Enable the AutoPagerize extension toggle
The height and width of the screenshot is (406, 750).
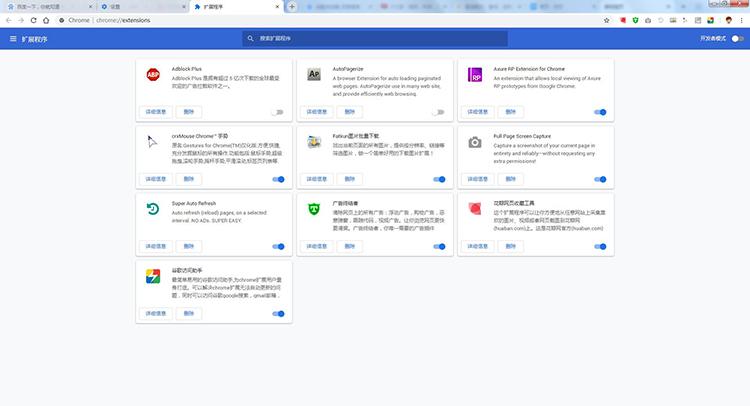[439, 112]
